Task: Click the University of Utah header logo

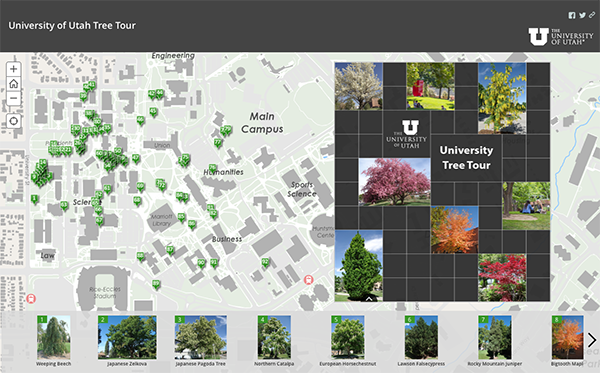Action: point(561,37)
